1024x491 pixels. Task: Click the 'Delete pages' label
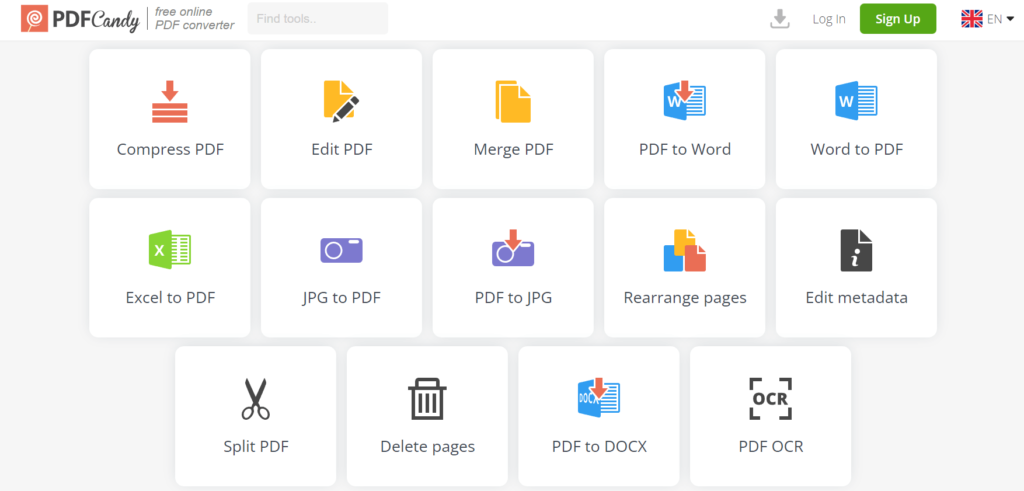[x=428, y=447]
